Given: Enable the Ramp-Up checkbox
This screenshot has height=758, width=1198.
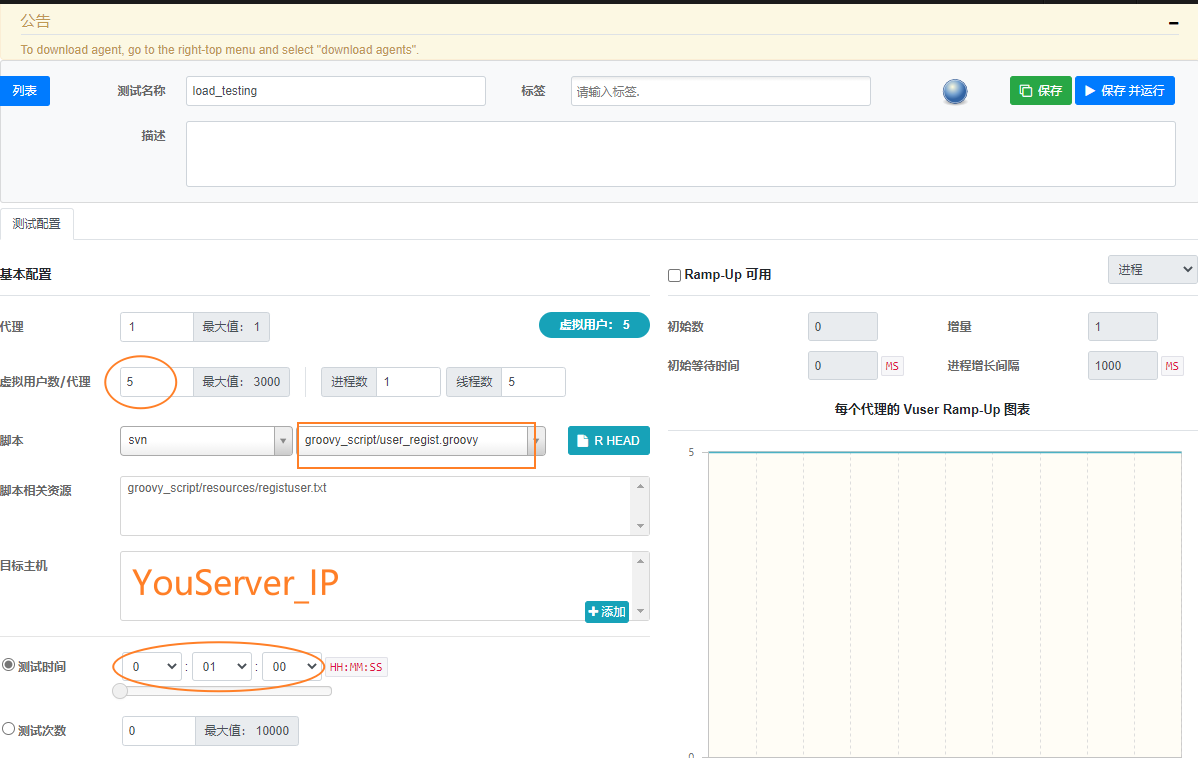Looking at the screenshot, I should click(x=674, y=275).
